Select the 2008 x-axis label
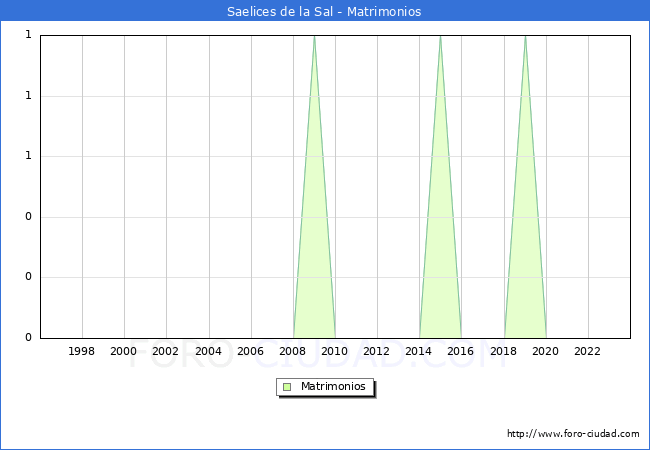The width and height of the screenshot is (650, 450). pyautogui.click(x=293, y=351)
